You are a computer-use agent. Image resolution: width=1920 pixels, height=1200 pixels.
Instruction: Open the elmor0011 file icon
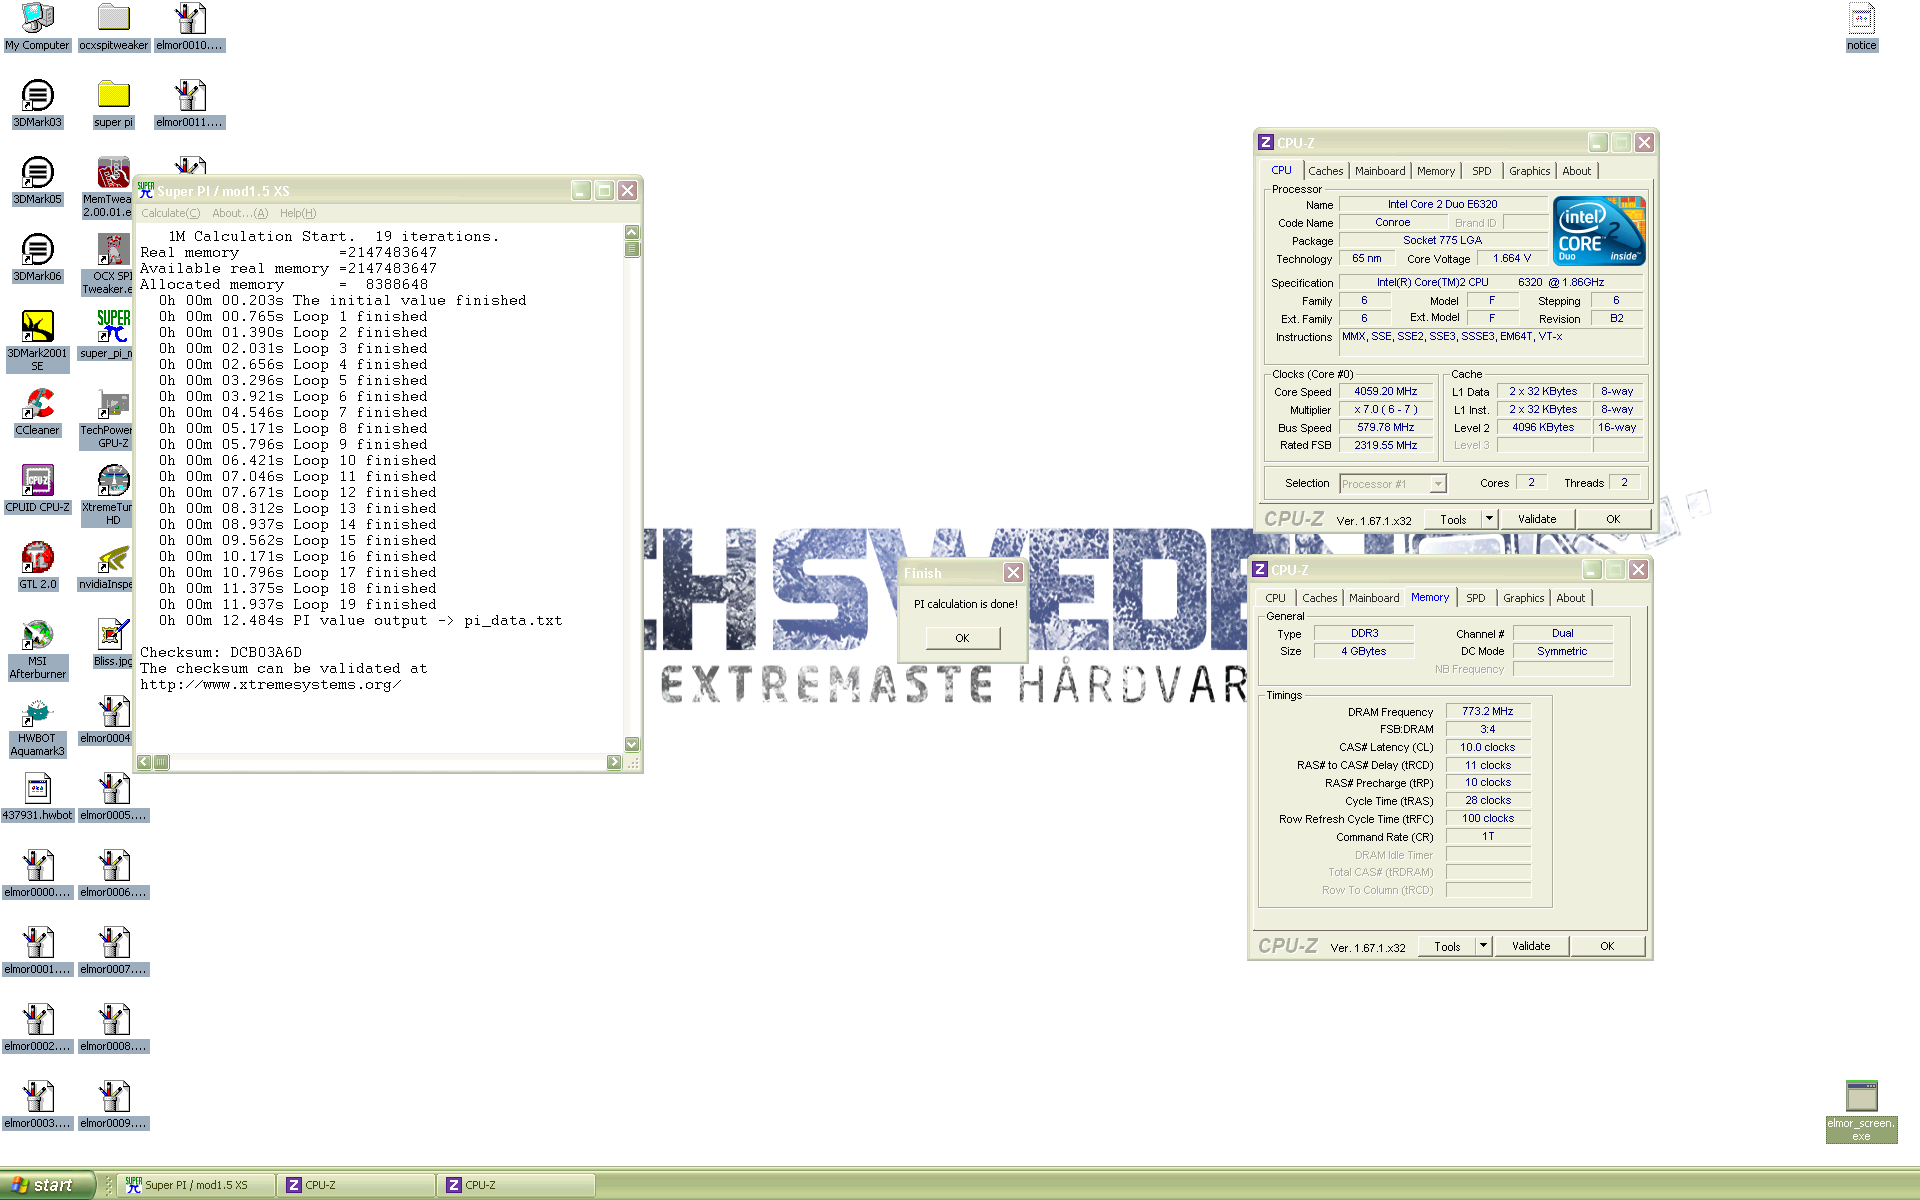click(x=190, y=104)
